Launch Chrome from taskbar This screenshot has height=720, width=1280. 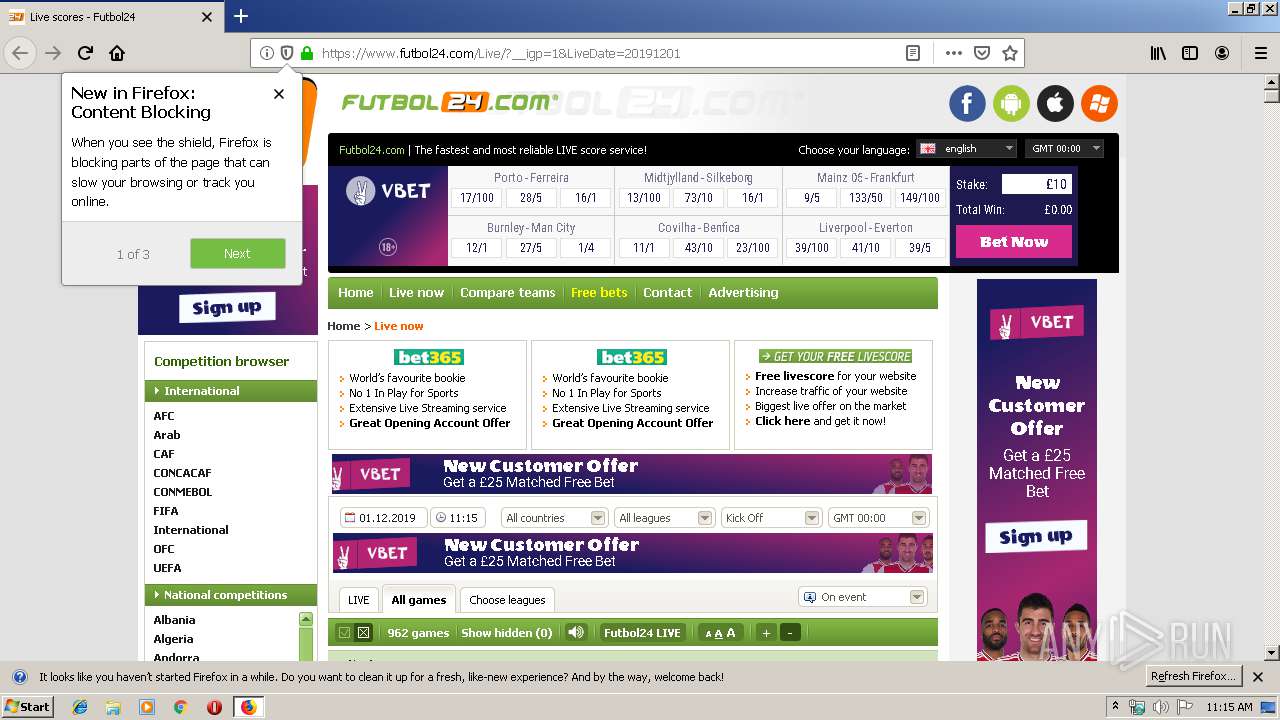coord(181,707)
